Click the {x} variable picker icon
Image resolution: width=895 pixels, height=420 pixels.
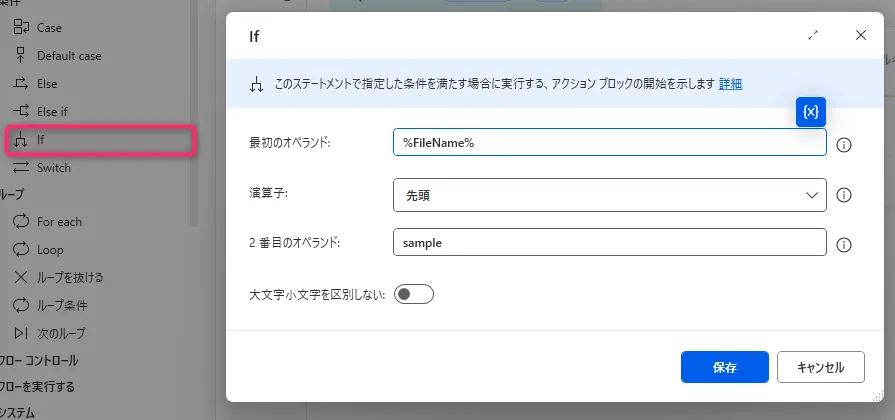coord(810,112)
